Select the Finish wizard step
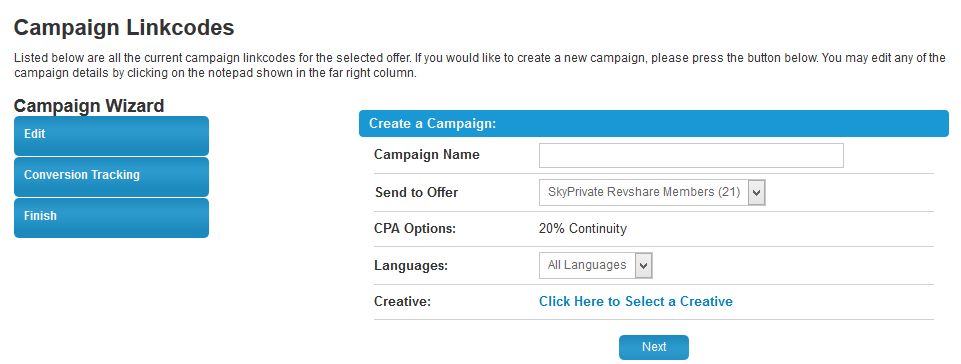This screenshot has height=364, width=961. (111, 218)
